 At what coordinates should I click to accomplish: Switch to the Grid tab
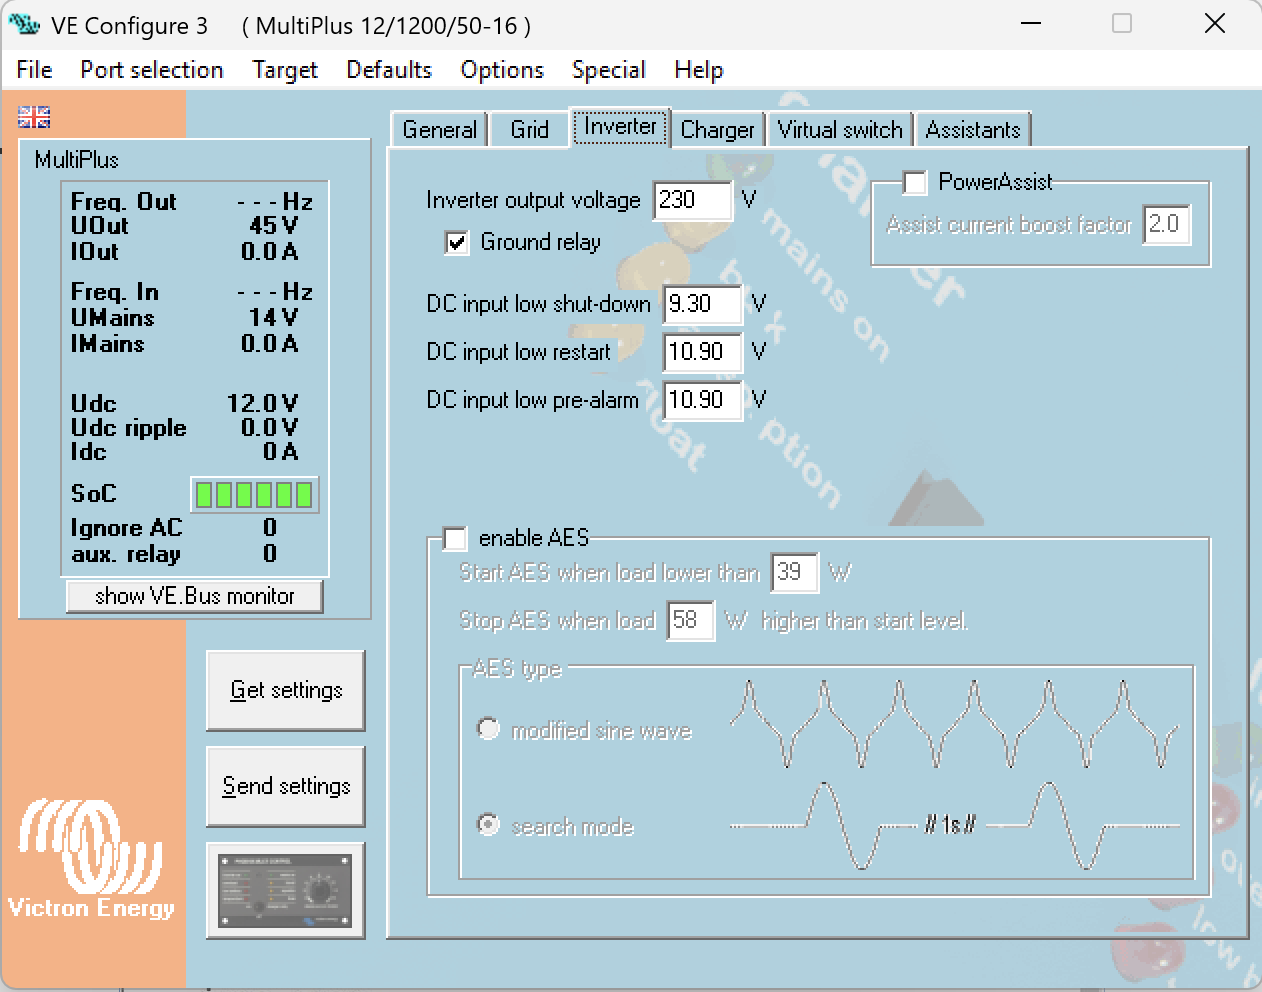(x=529, y=130)
